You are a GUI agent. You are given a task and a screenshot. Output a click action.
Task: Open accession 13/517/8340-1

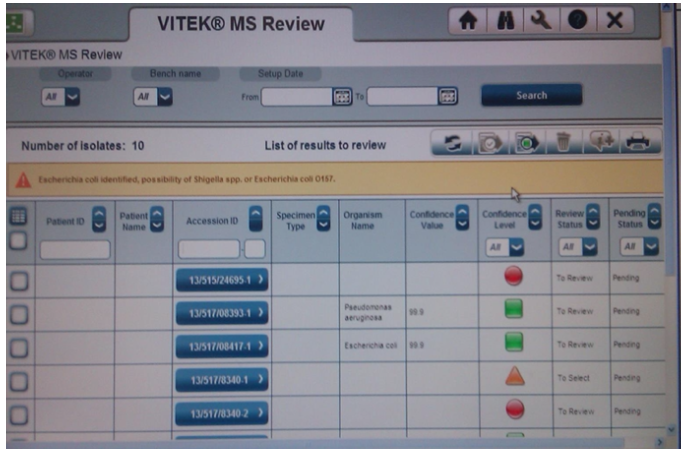point(222,380)
